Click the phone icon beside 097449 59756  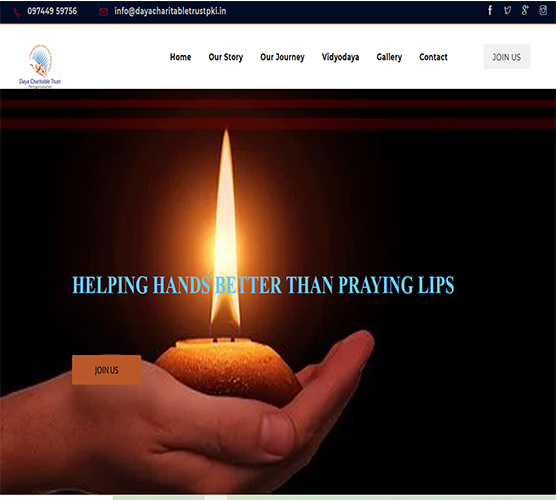pyautogui.click(x=17, y=12)
